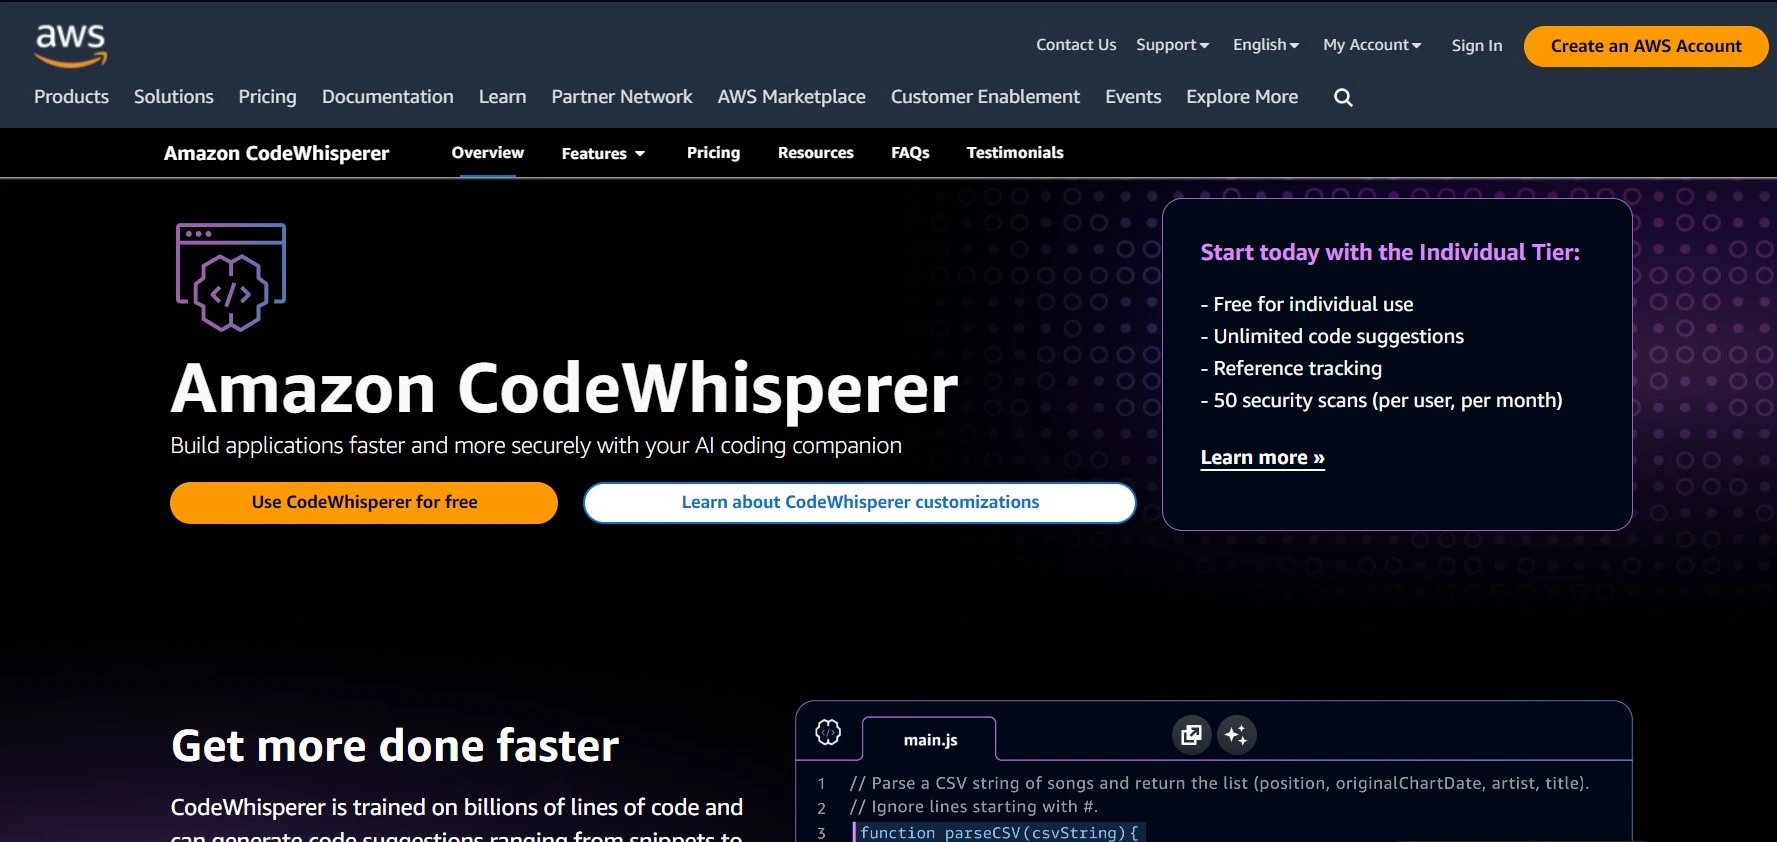Screen dimensions: 1777x842
Task: Expand the My Account menu
Action: (x=1371, y=45)
